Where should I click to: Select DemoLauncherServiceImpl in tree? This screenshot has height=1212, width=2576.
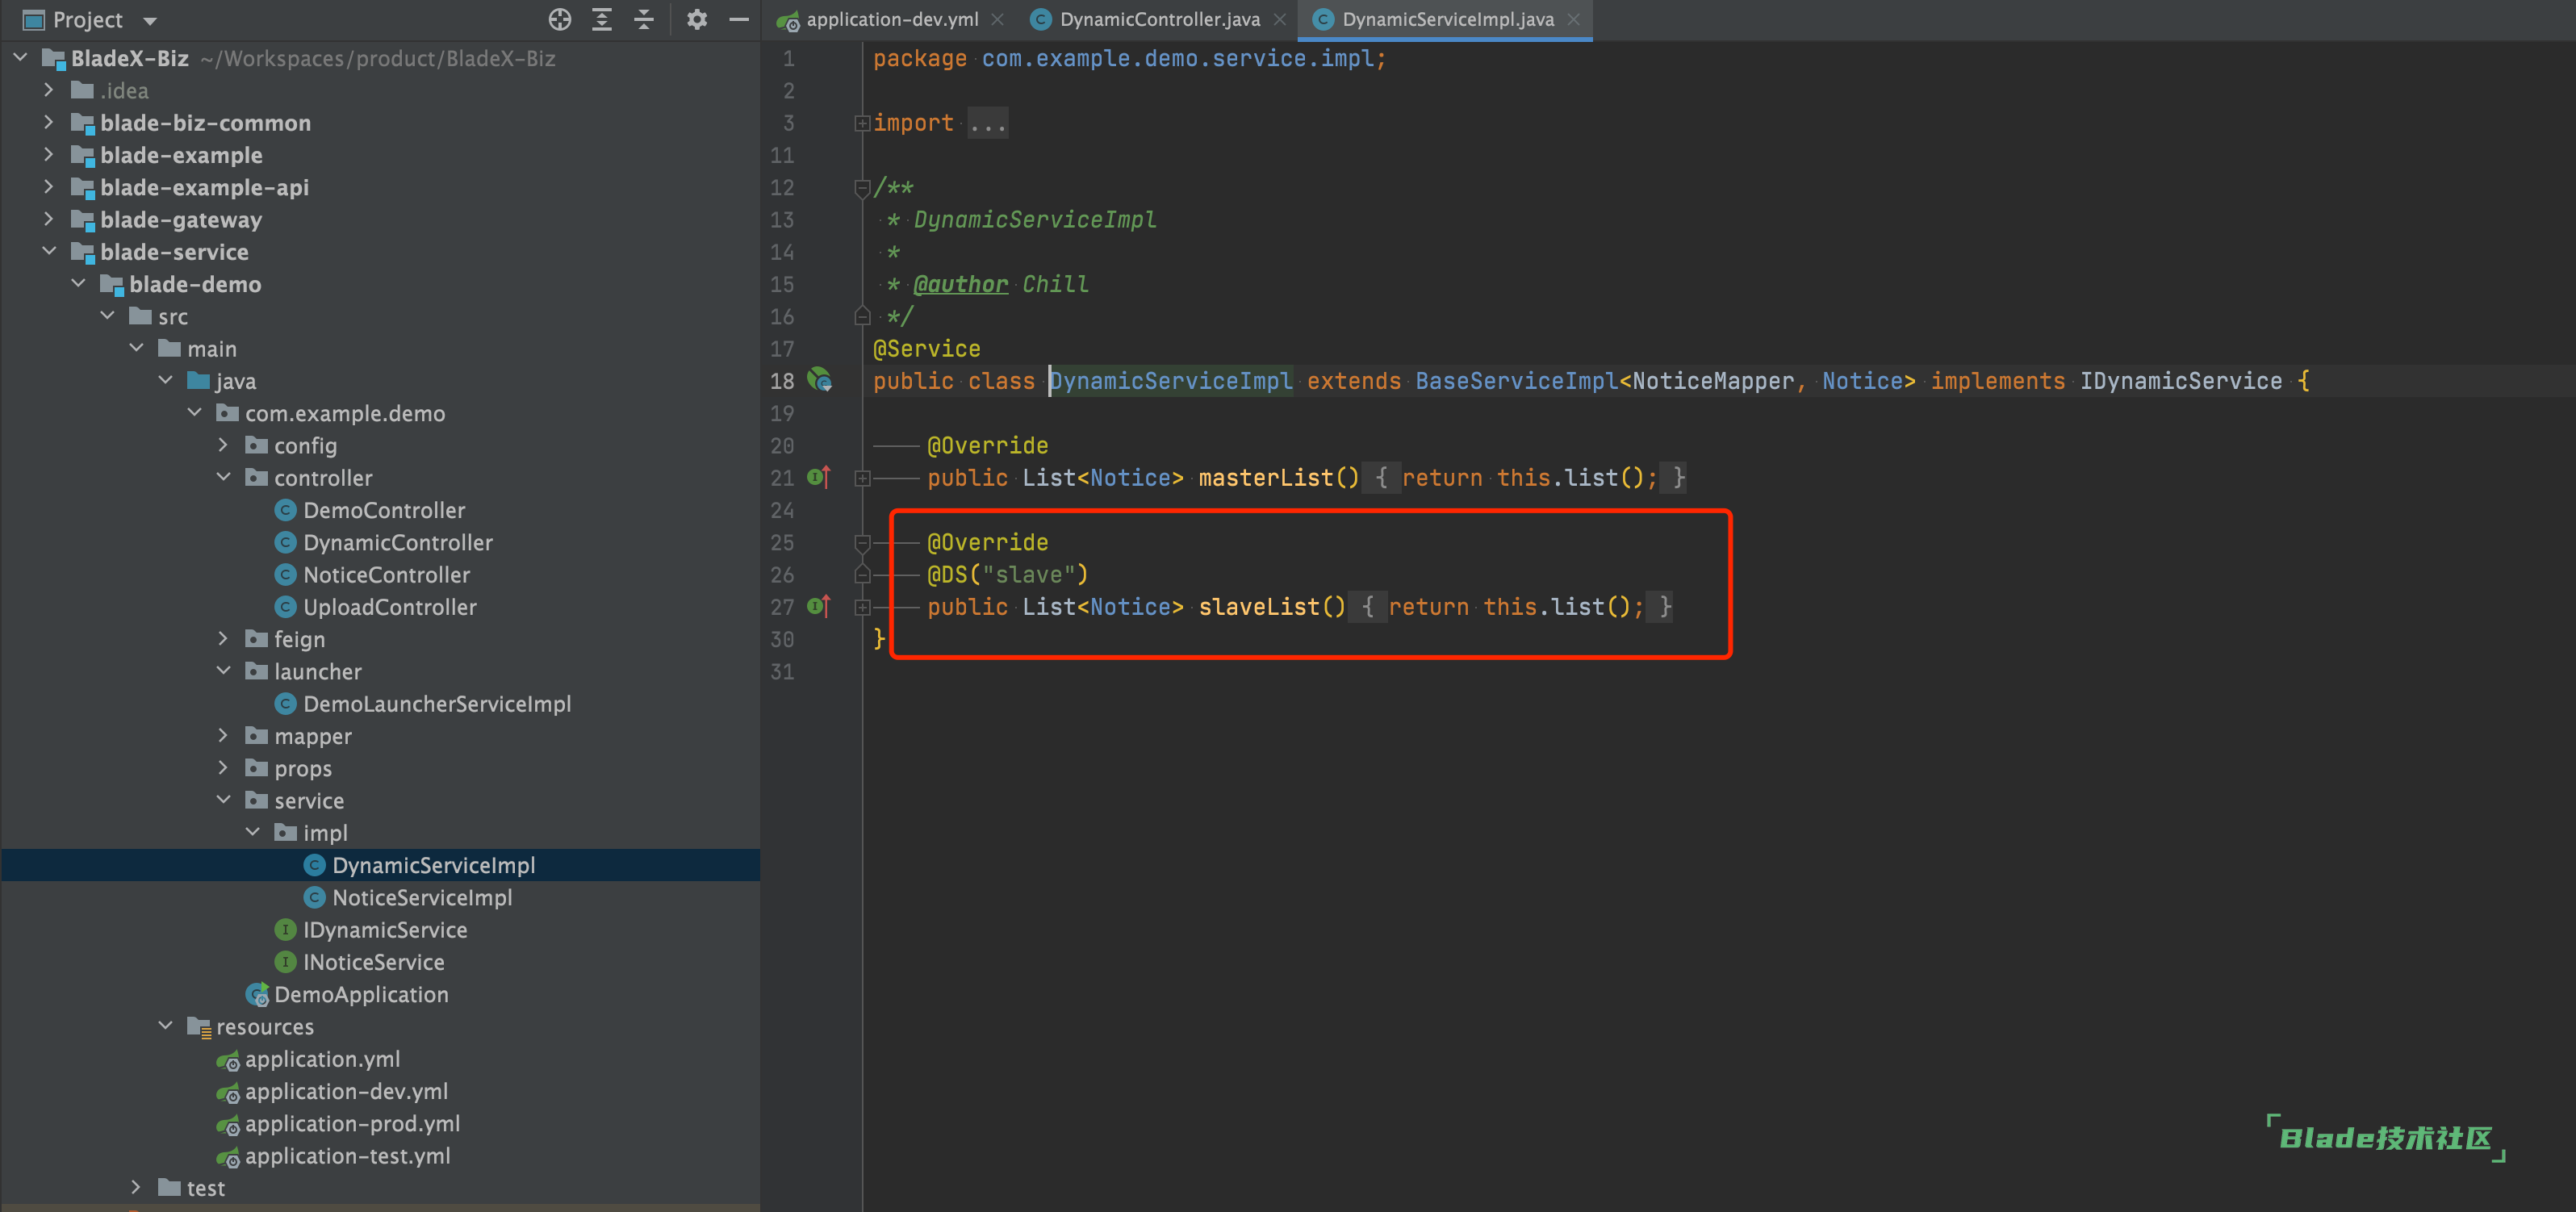pos(437,704)
